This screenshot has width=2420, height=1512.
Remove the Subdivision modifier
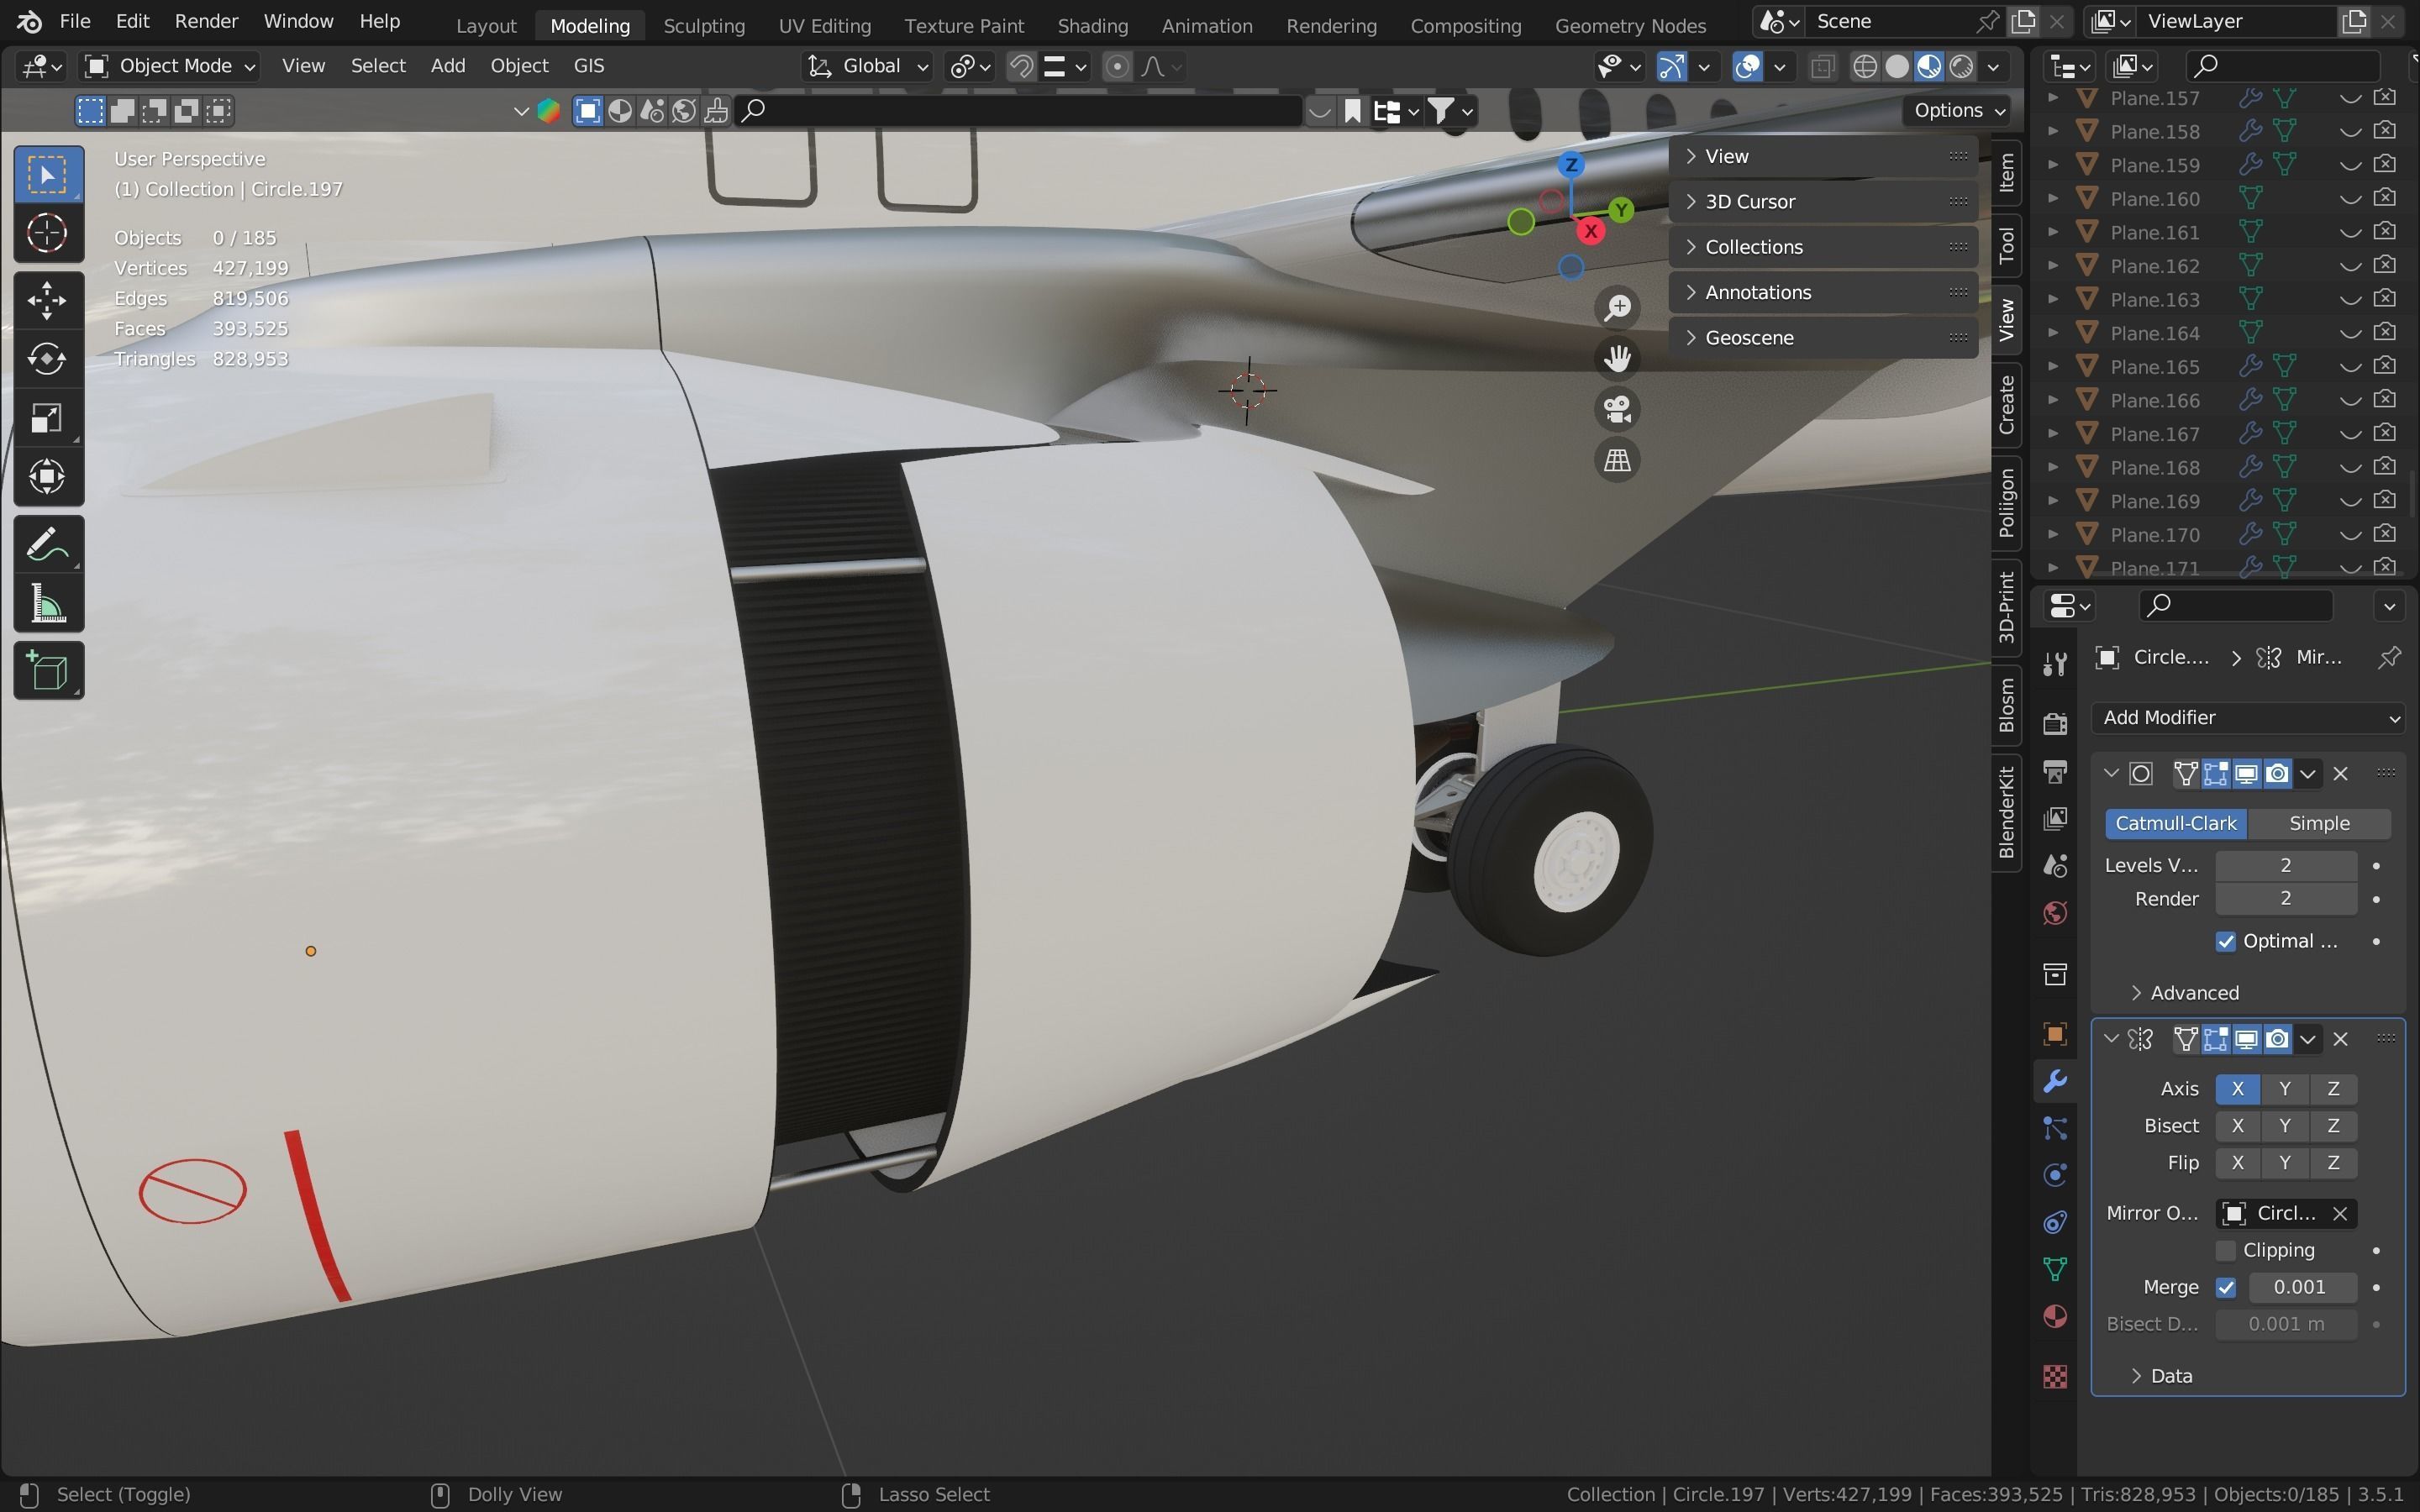pyautogui.click(x=2340, y=773)
